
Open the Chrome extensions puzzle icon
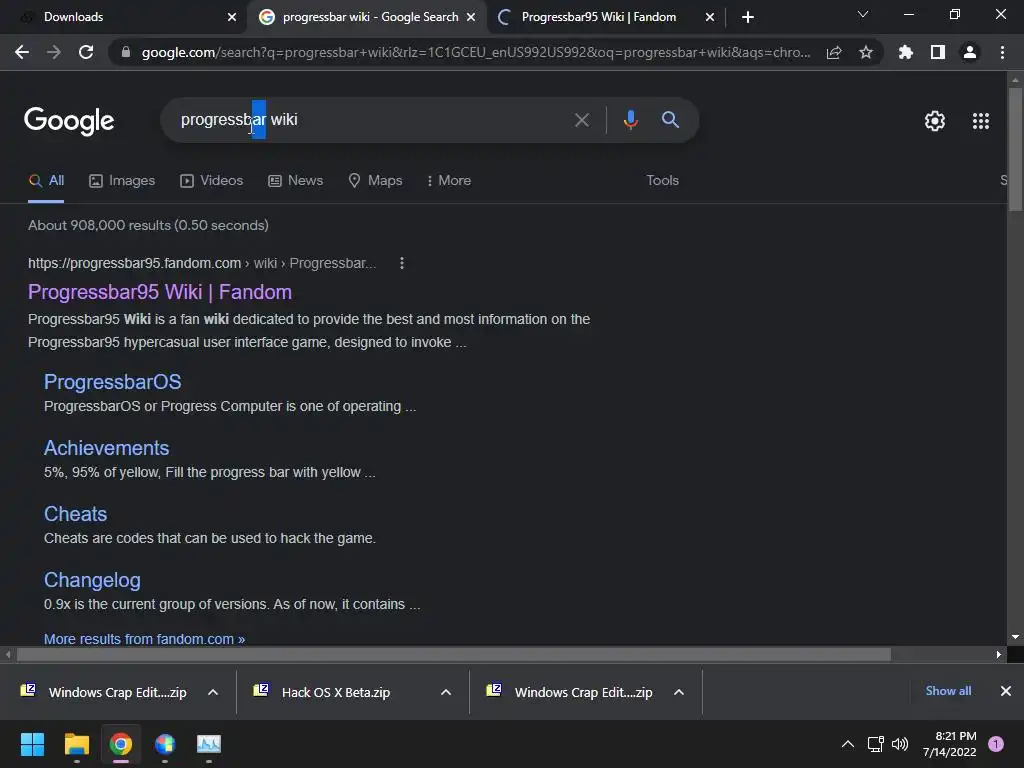906,52
